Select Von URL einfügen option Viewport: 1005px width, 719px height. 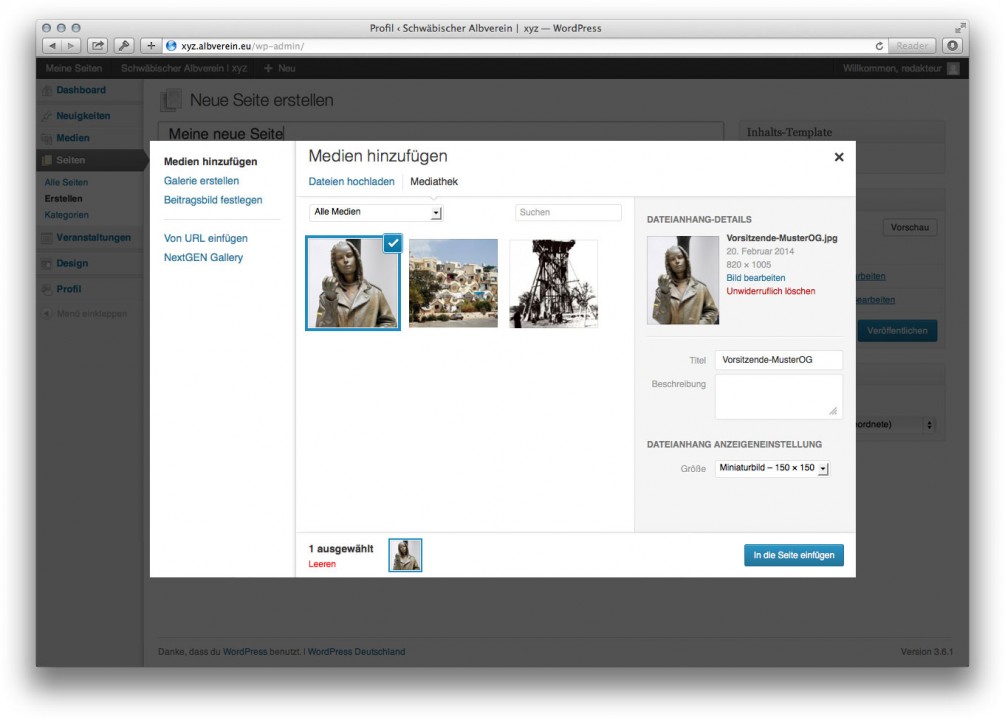[x=206, y=238]
